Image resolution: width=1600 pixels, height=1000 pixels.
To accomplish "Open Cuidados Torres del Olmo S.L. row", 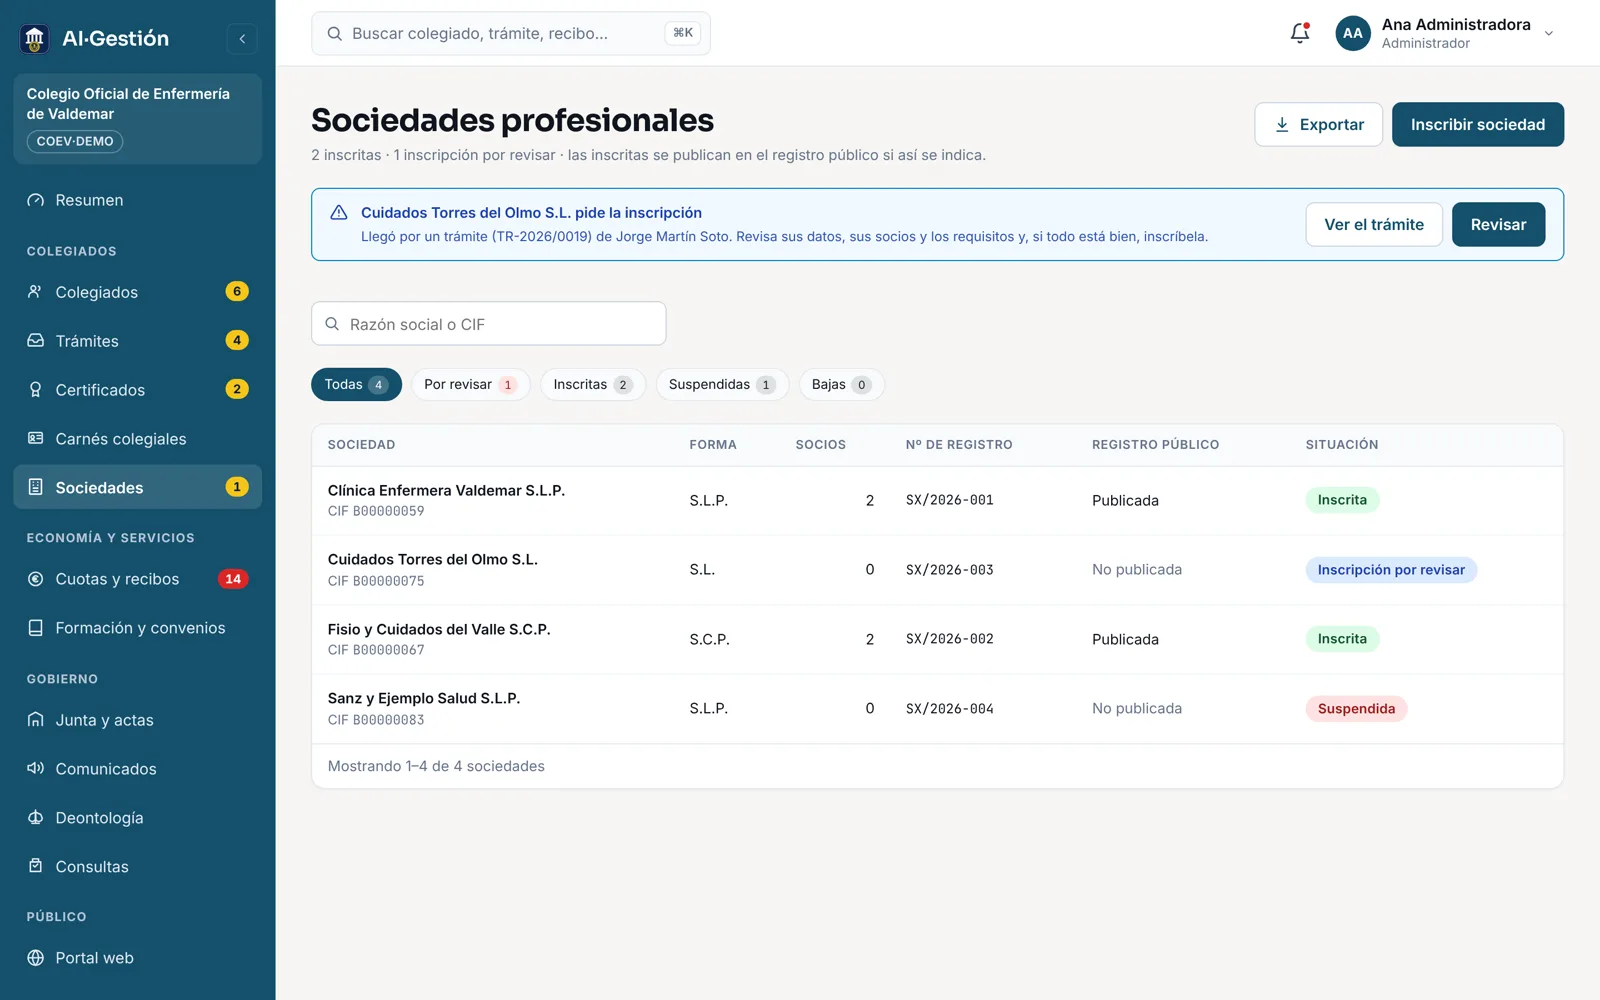I will click(x=937, y=570).
